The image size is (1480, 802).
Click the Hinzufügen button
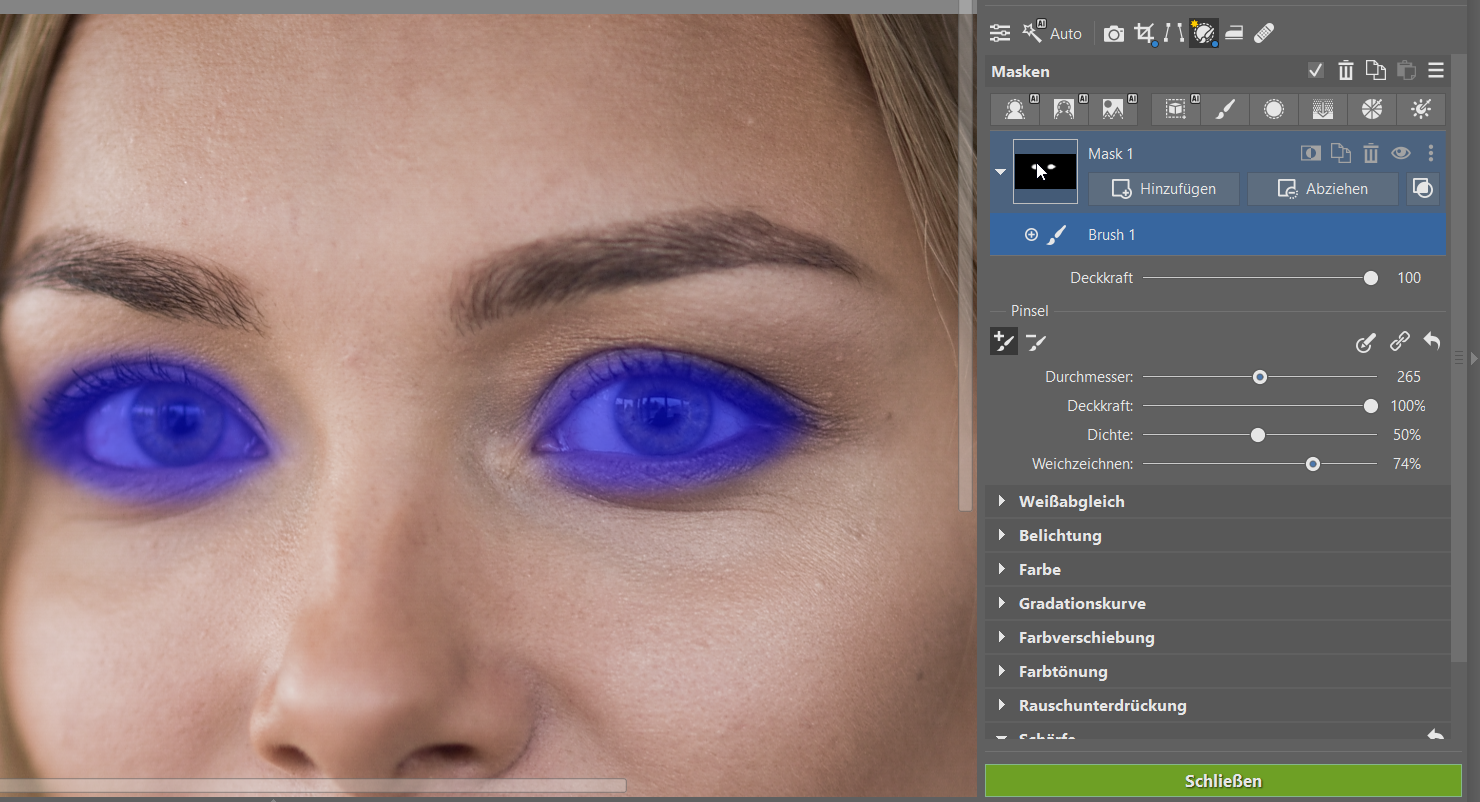[x=1163, y=189]
